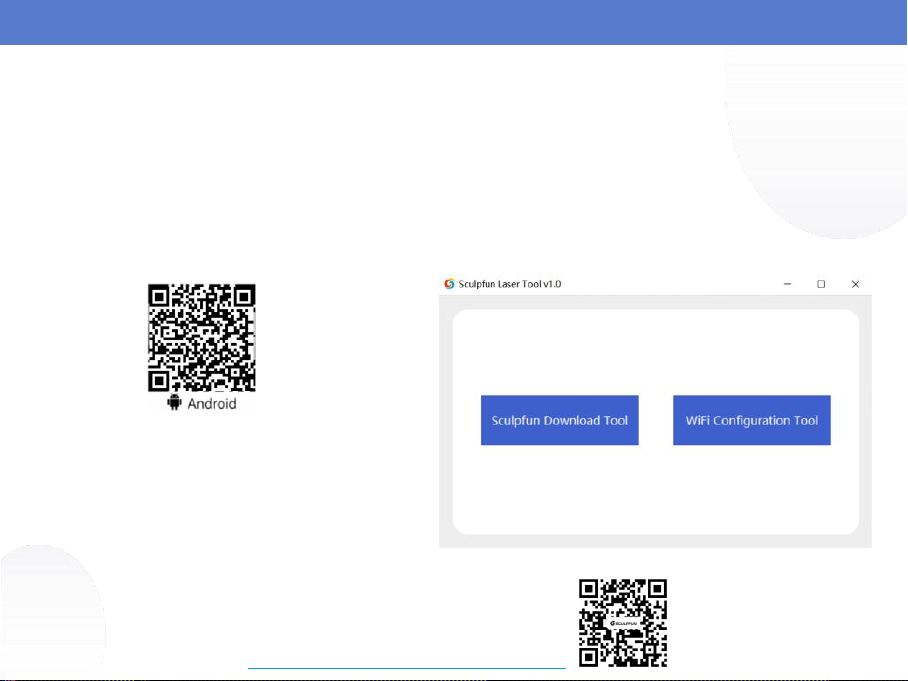Screen dimensions: 908x681
Task: Launch the WiFi Configuration Tool
Action: coord(752,420)
